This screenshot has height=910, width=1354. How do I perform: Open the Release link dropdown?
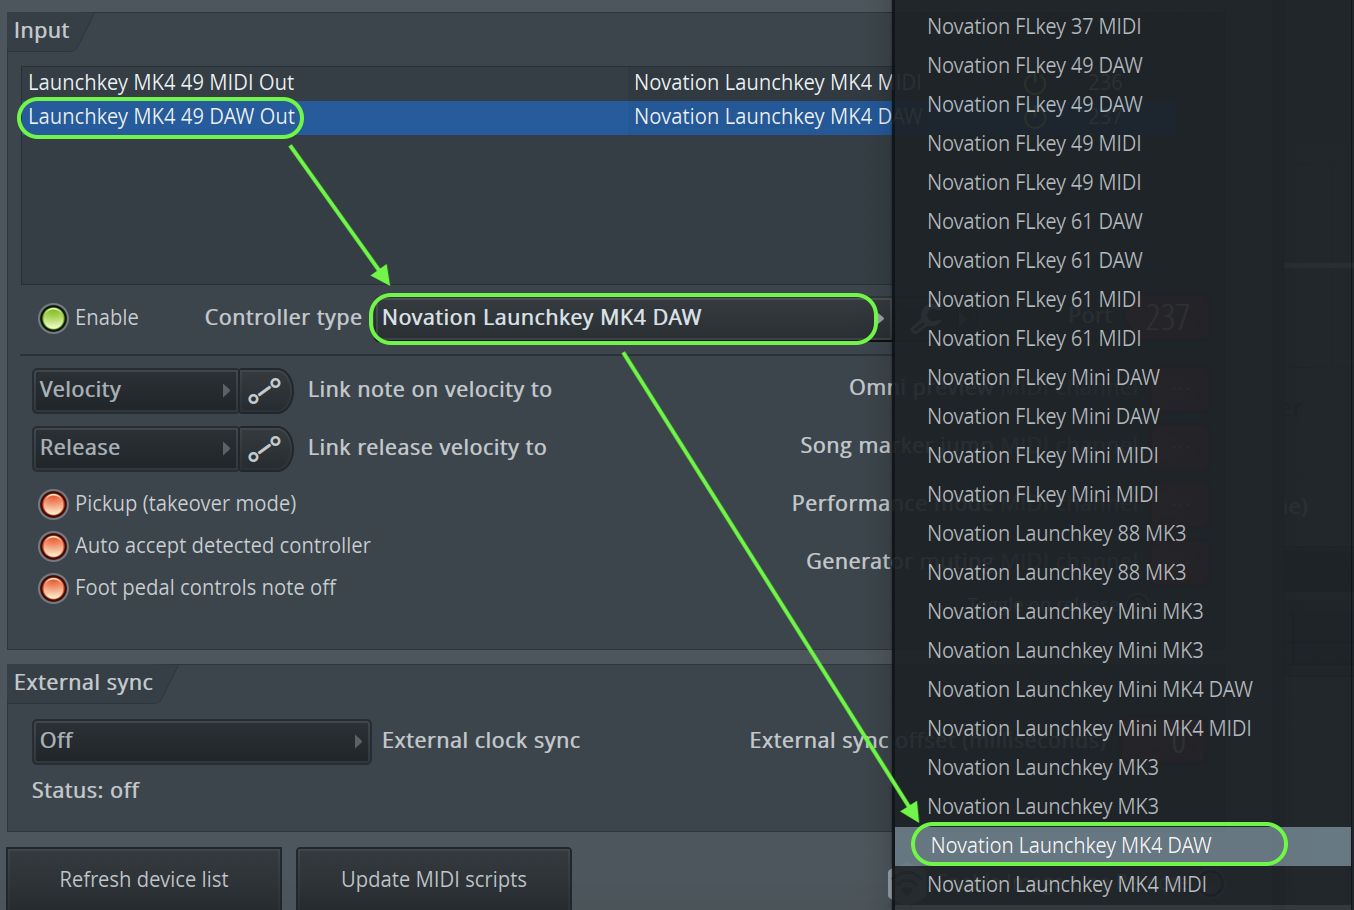(135, 448)
